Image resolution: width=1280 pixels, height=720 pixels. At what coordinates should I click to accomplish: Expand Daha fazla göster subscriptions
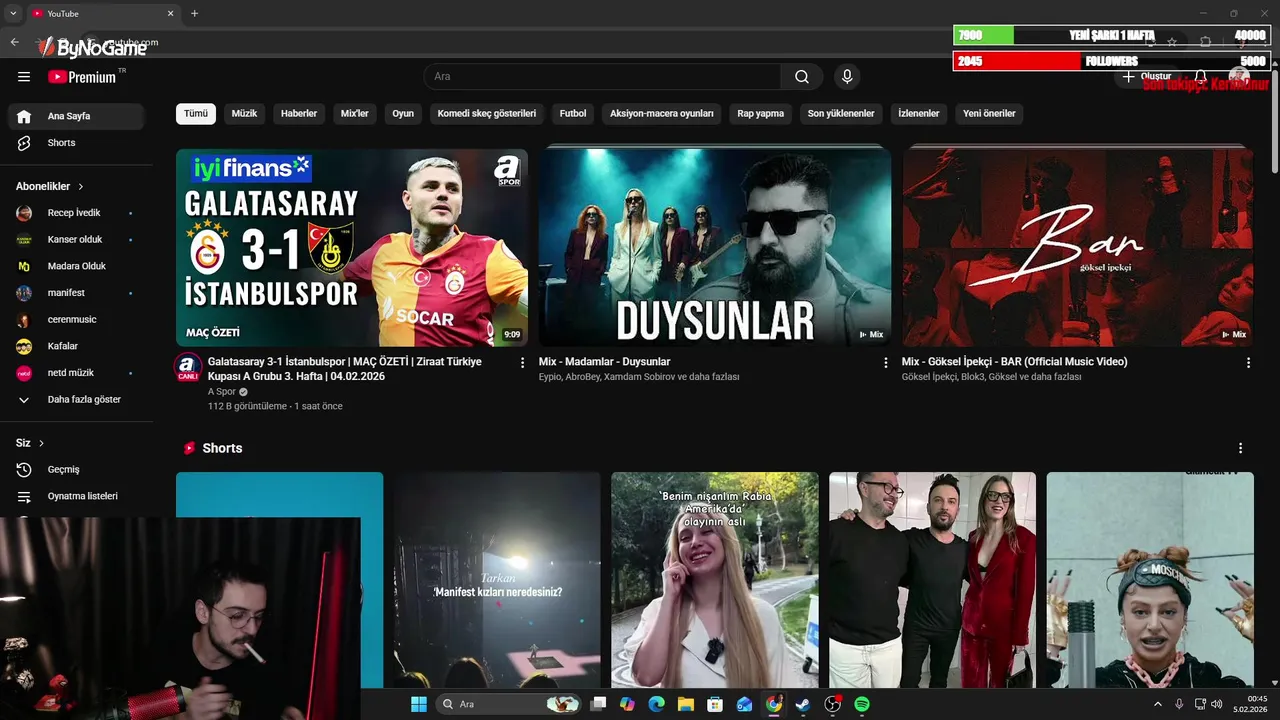pos(76,400)
